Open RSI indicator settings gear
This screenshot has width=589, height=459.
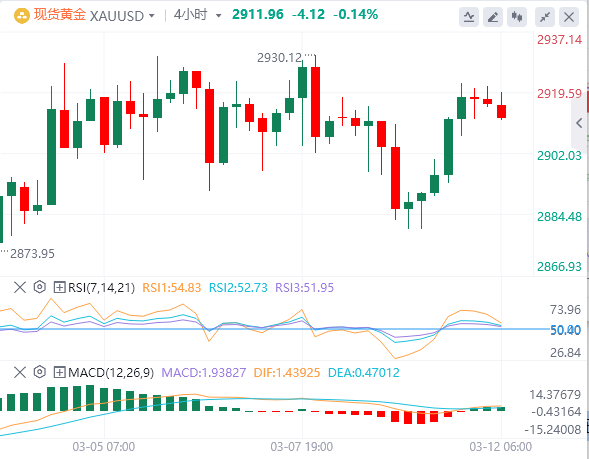tap(39, 287)
